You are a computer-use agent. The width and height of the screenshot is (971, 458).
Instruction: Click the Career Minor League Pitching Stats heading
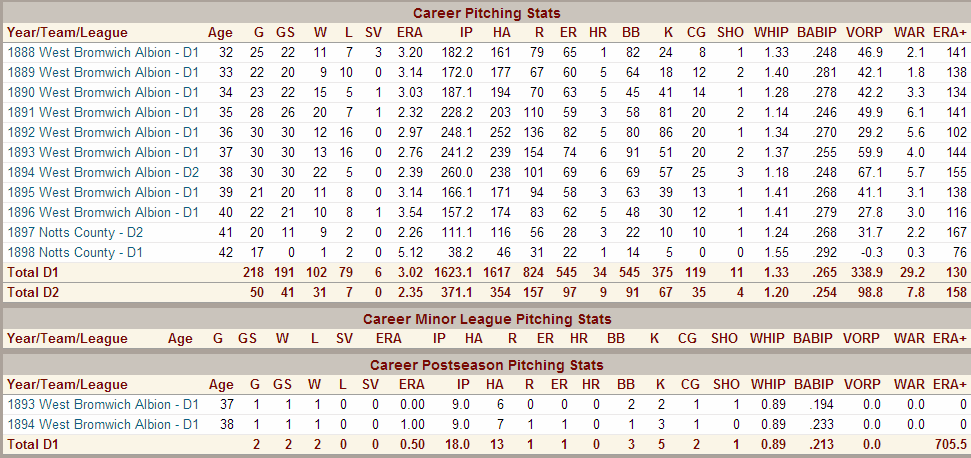click(x=486, y=319)
